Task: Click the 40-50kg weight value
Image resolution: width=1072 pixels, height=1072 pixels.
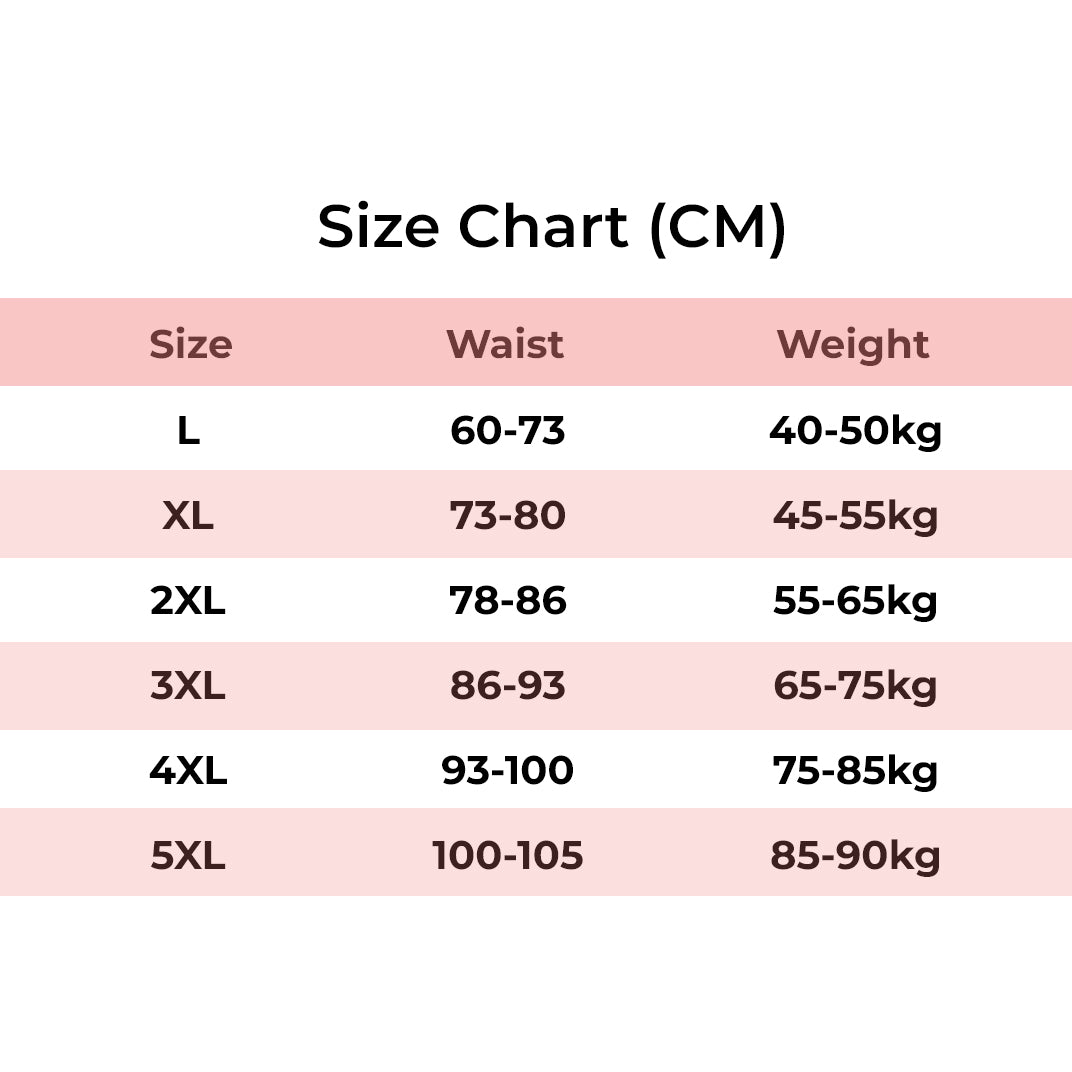Action: pos(855,432)
